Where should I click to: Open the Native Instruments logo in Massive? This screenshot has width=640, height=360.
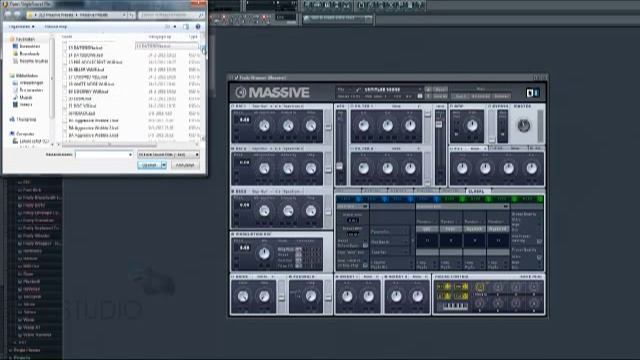[533, 93]
